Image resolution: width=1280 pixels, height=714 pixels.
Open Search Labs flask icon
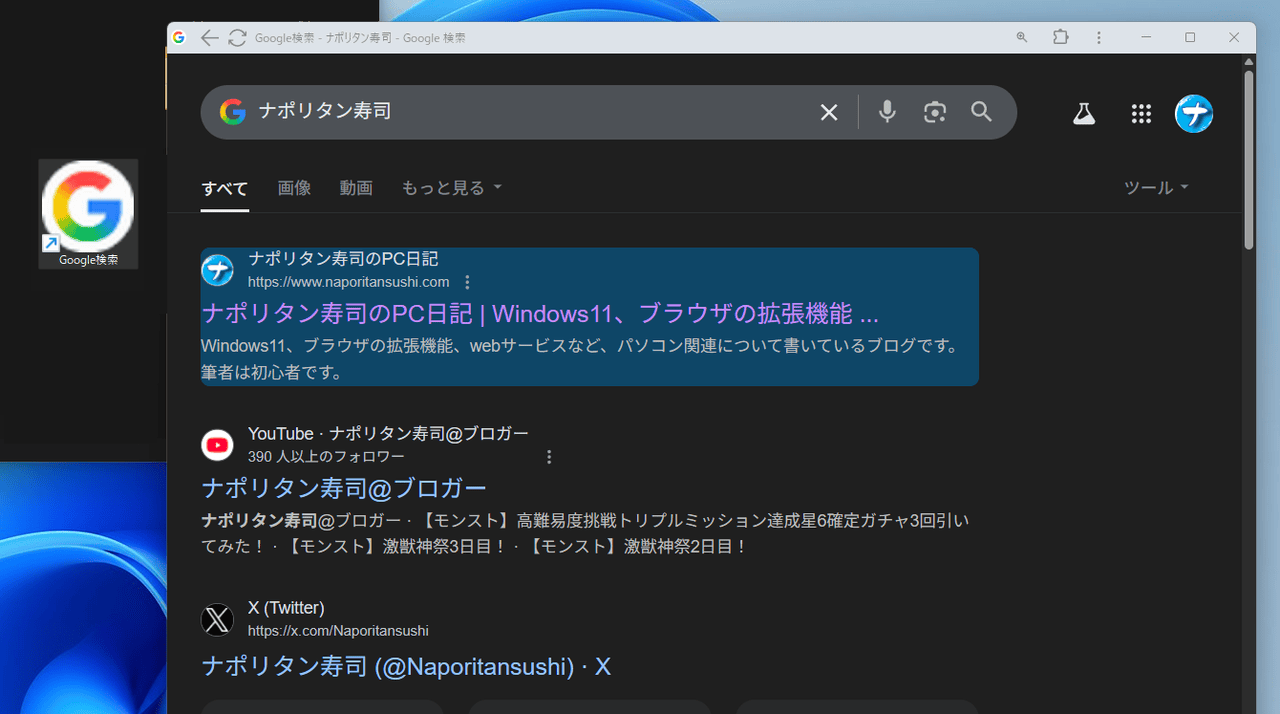1084,114
